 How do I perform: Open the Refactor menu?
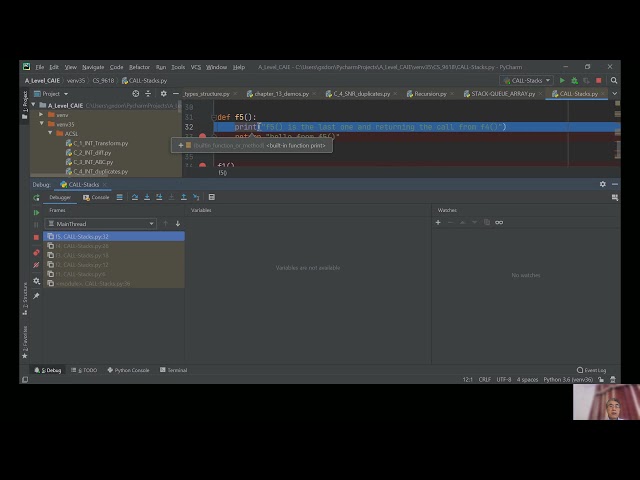(x=139, y=67)
